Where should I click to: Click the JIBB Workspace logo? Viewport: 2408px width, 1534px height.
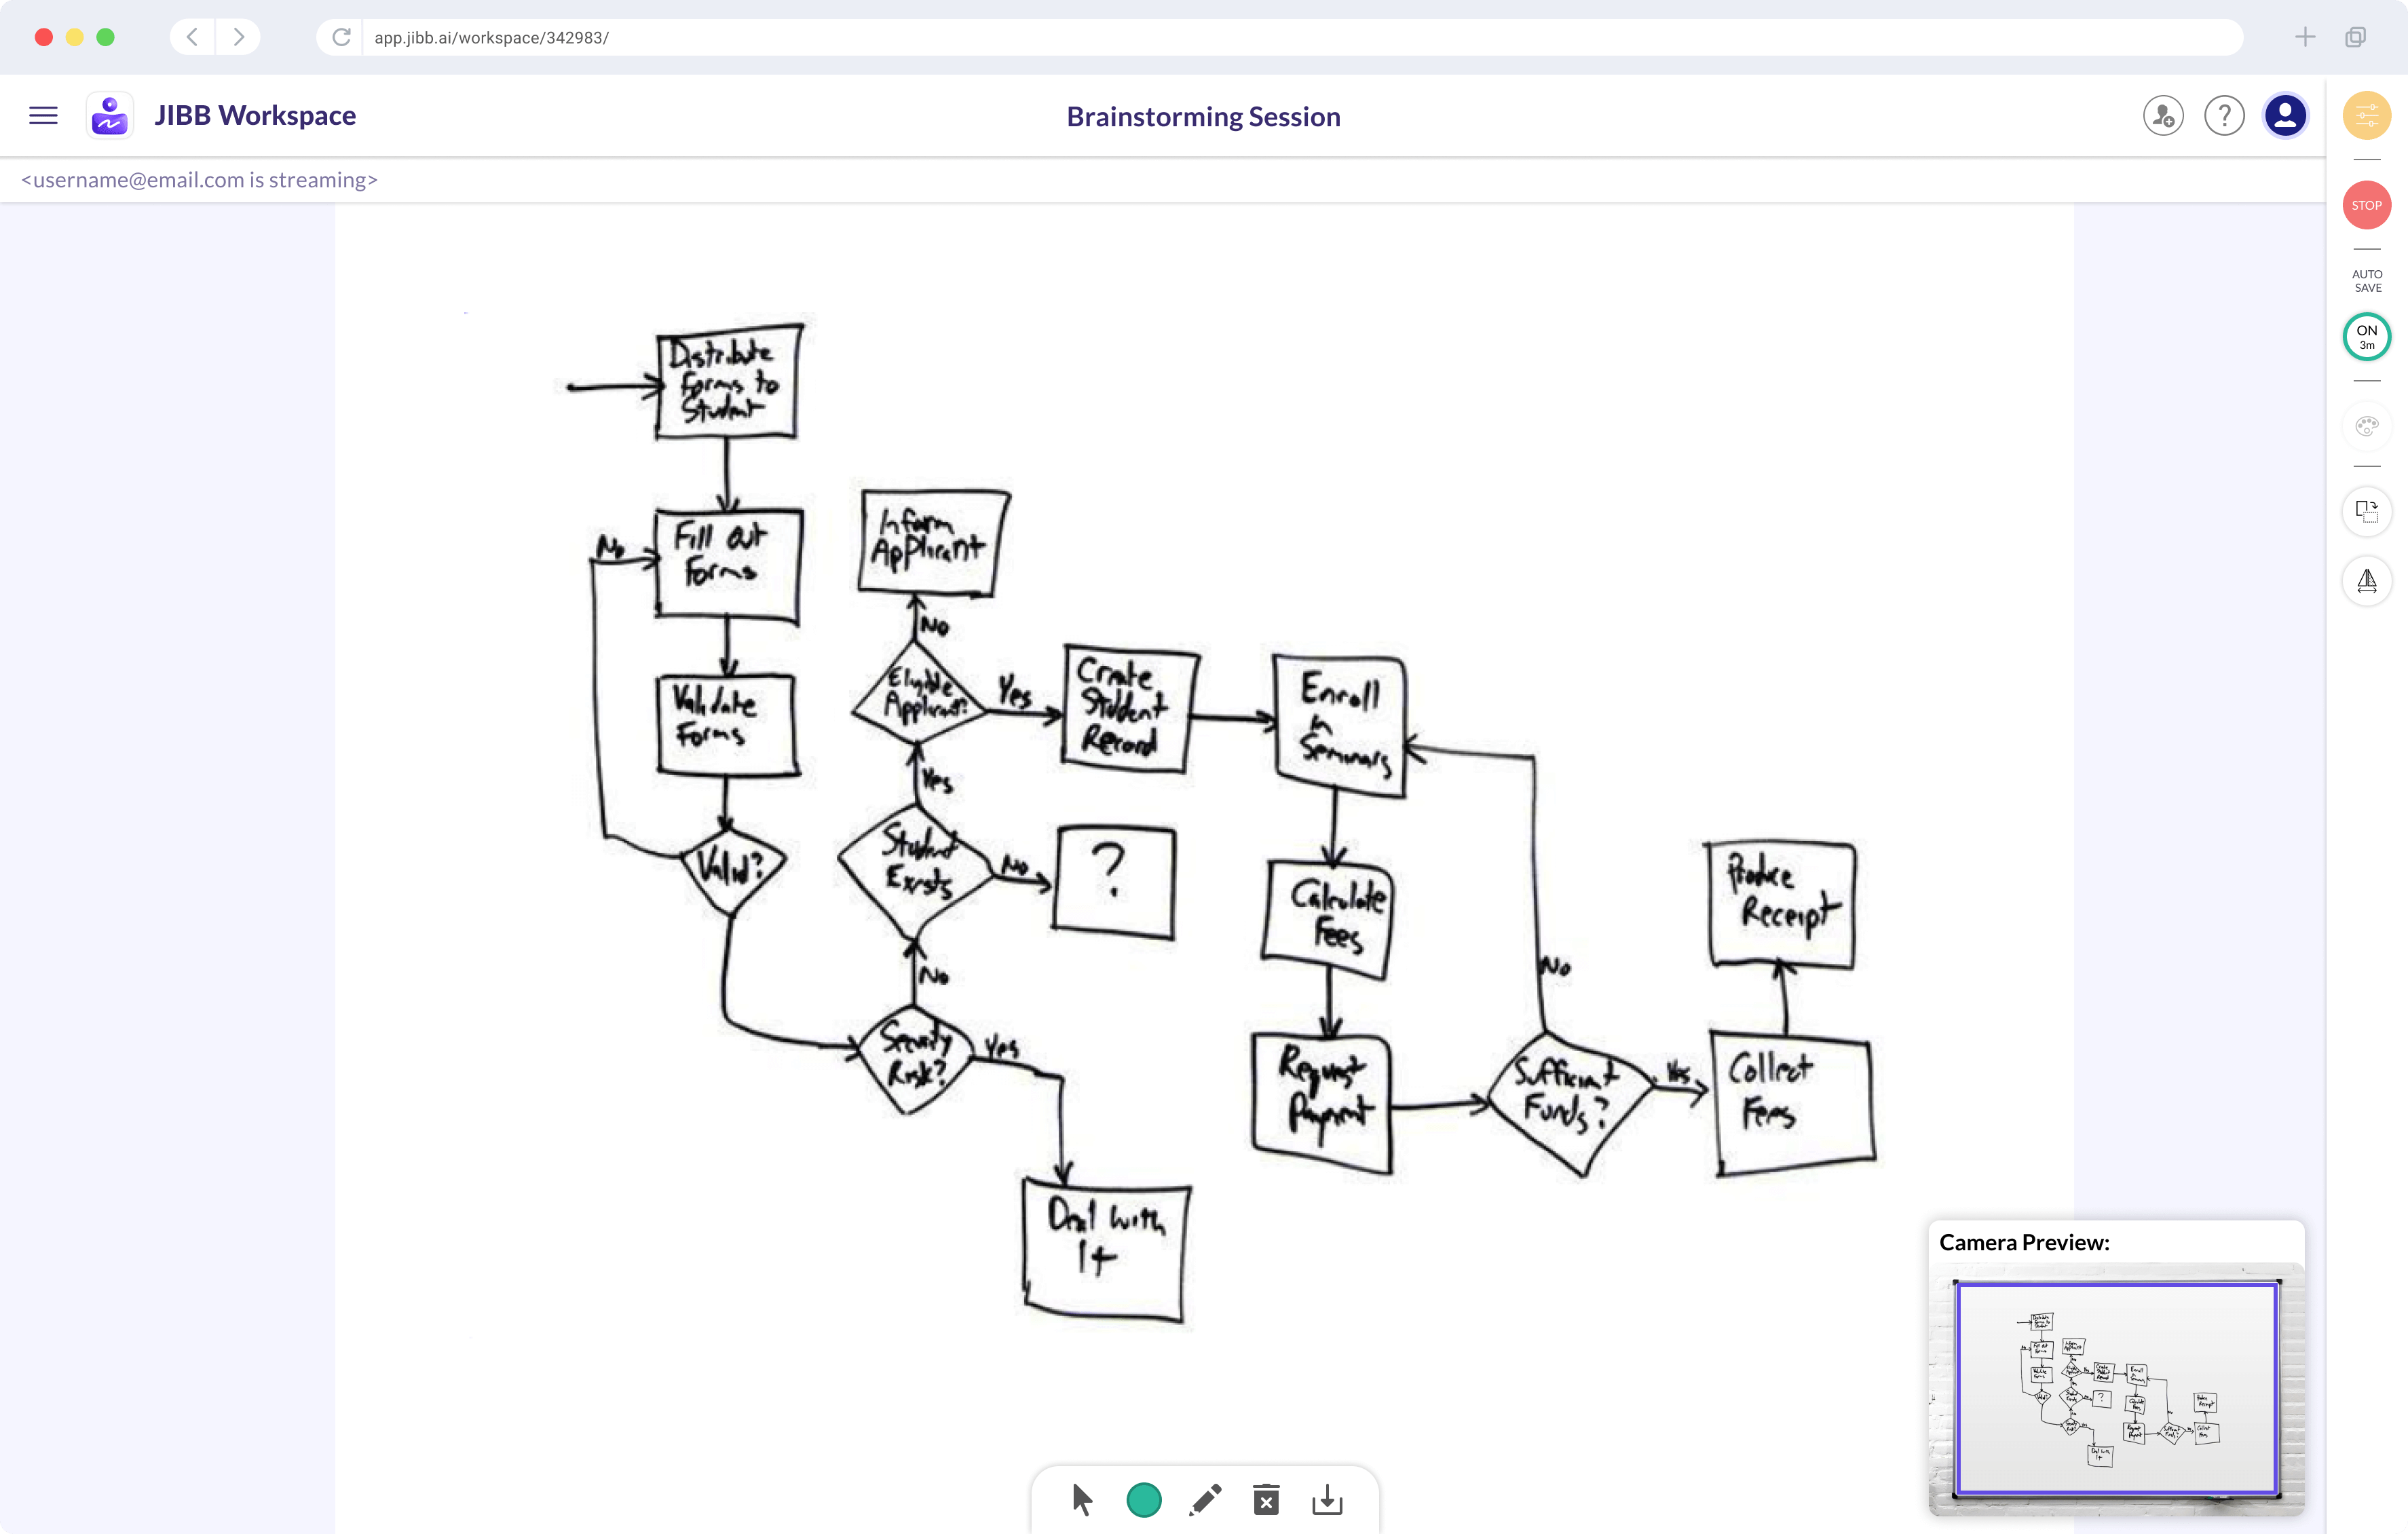(x=109, y=114)
